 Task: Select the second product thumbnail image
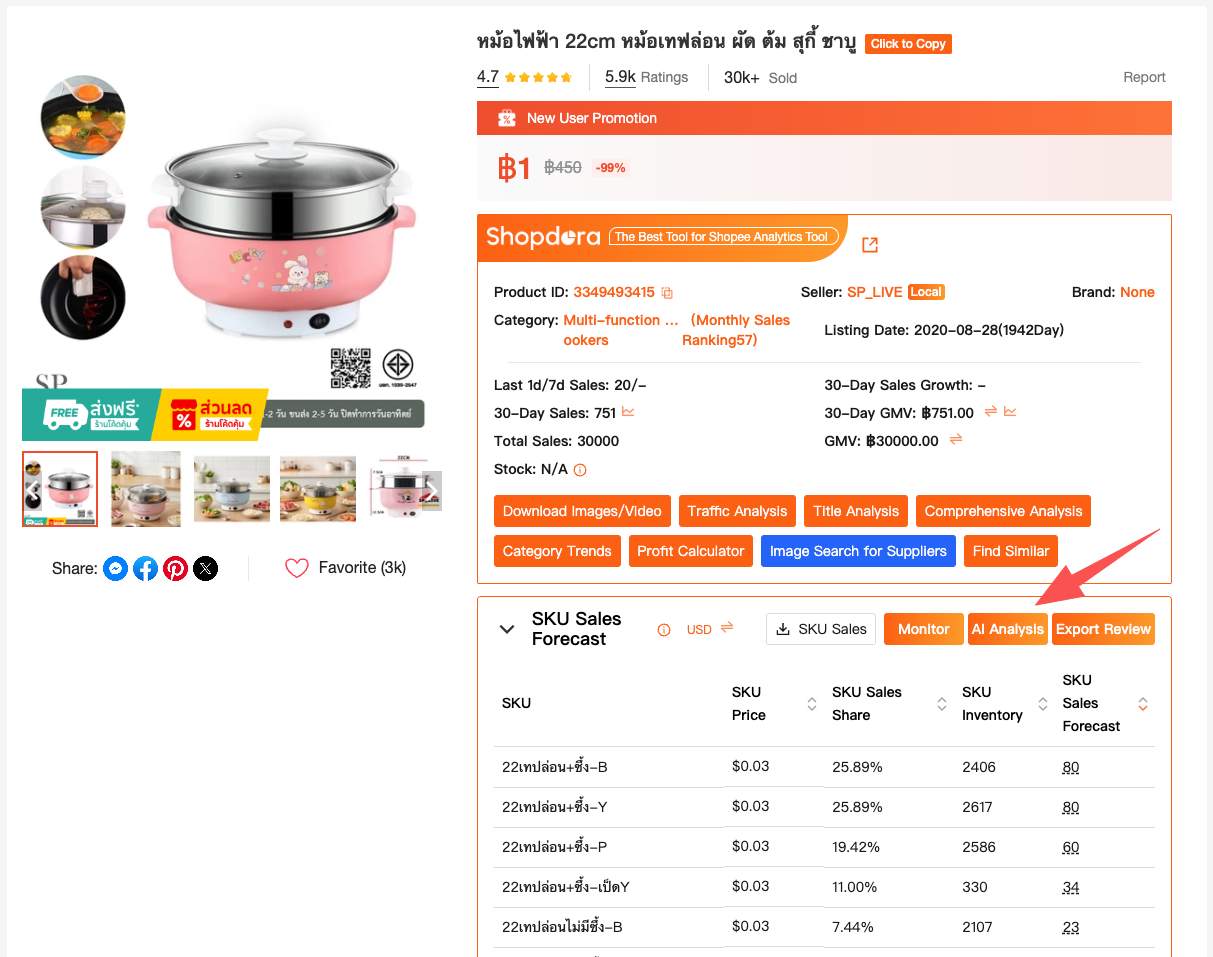pos(146,489)
